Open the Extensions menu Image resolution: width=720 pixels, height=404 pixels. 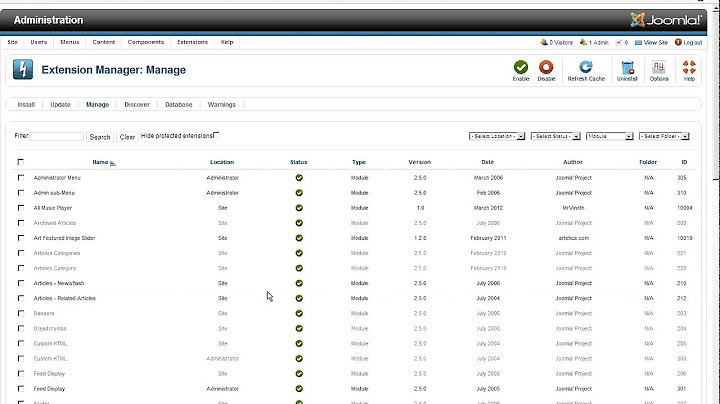192,42
